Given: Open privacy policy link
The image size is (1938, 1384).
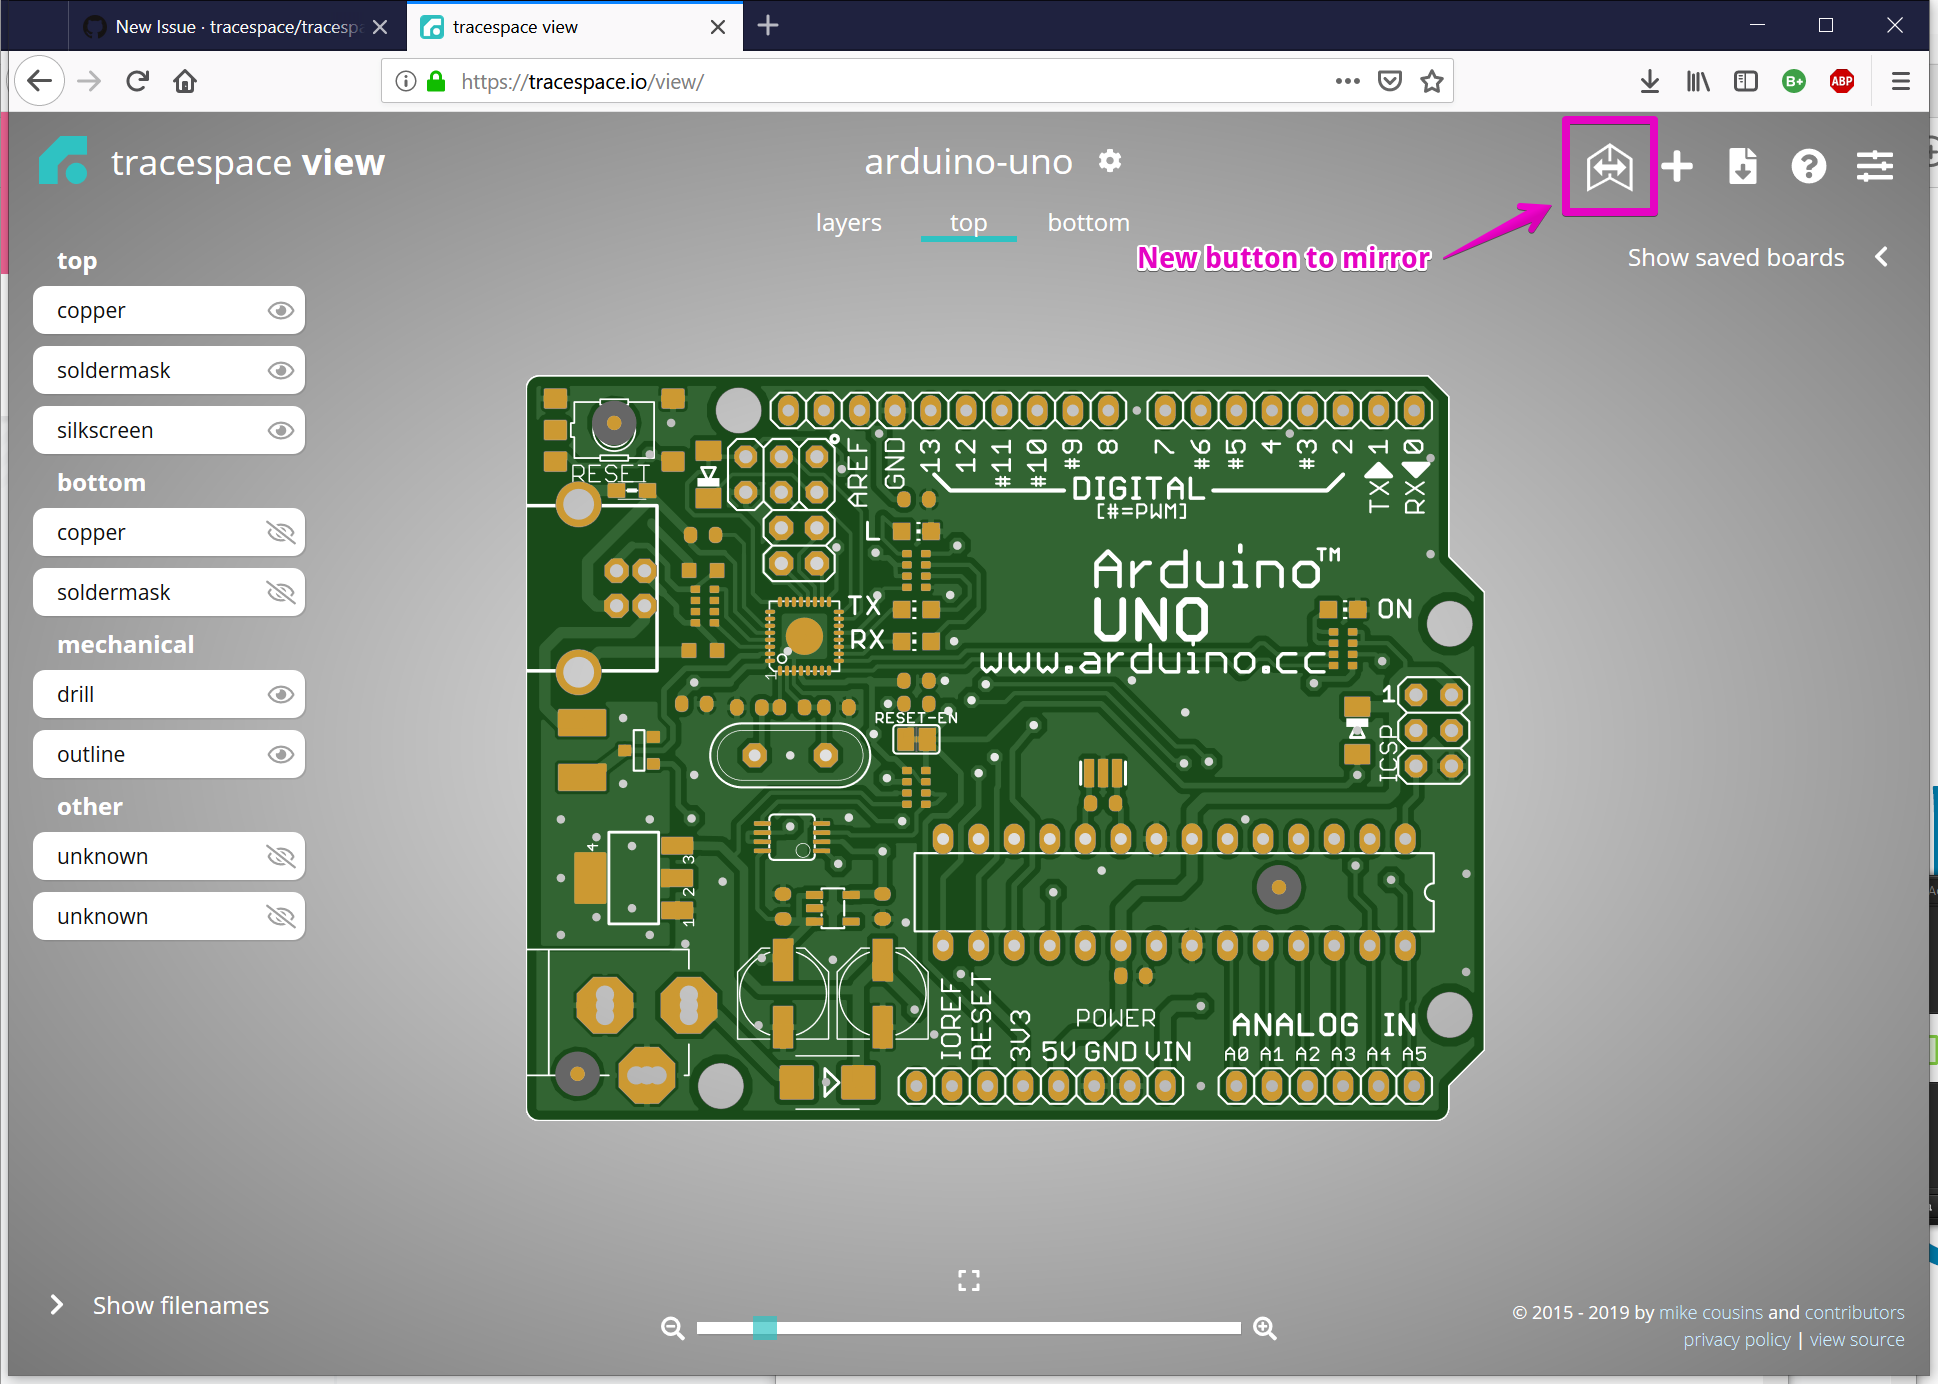Looking at the screenshot, I should pos(1737,1339).
